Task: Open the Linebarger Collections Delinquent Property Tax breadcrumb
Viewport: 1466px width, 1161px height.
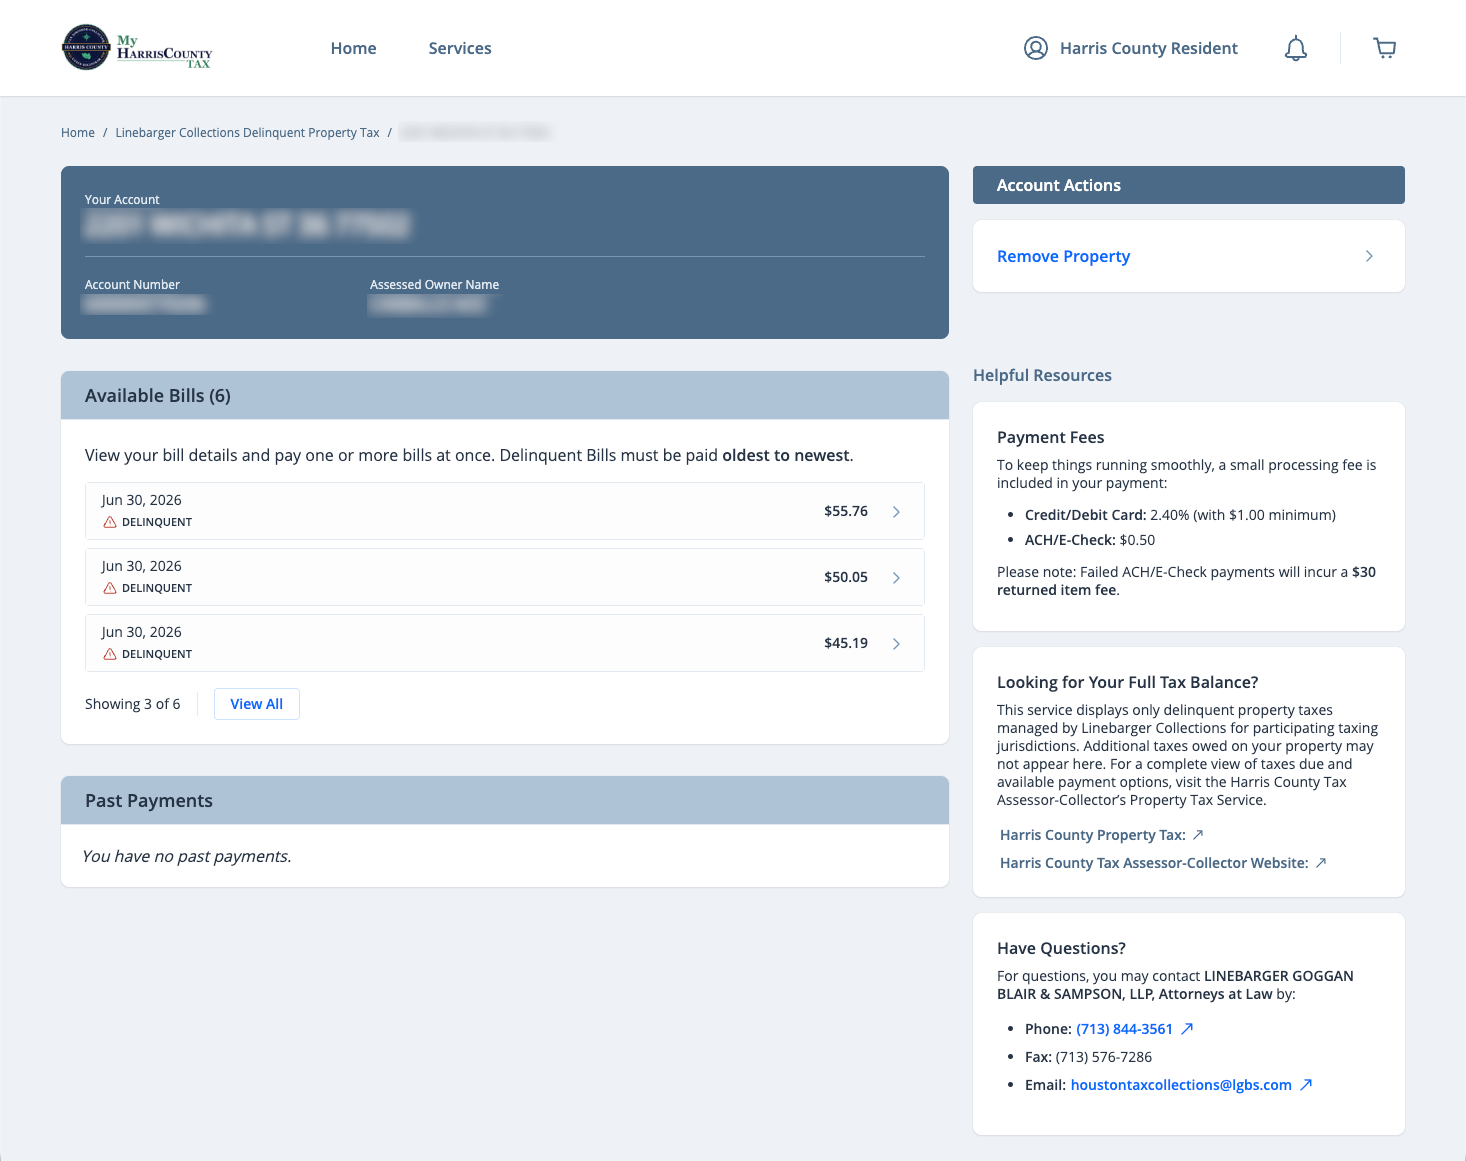Action: tap(247, 133)
